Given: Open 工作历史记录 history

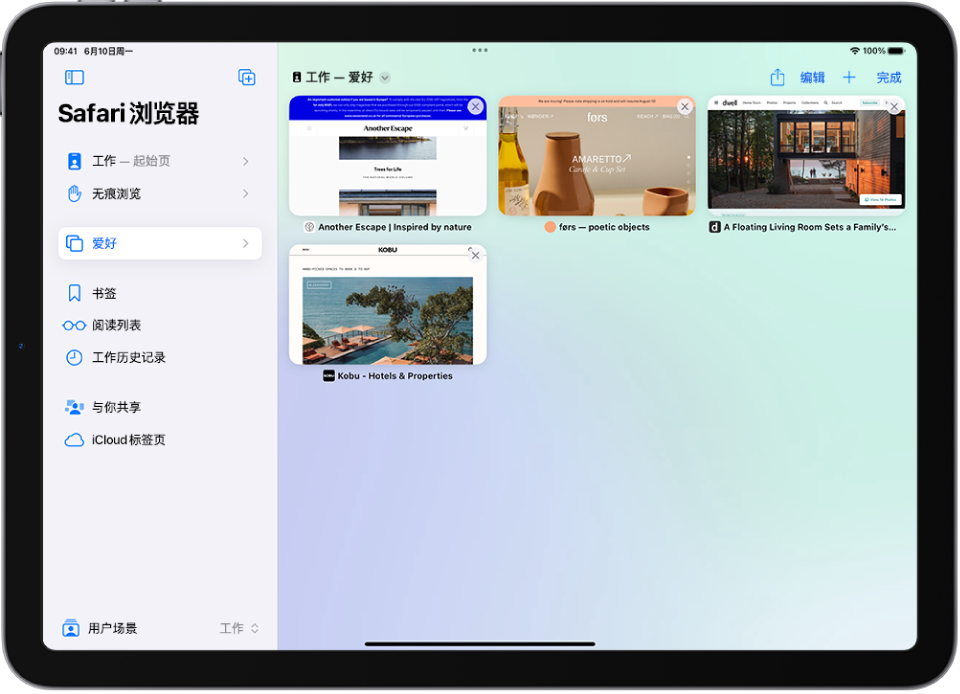Looking at the screenshot, I should click(160, 357).
